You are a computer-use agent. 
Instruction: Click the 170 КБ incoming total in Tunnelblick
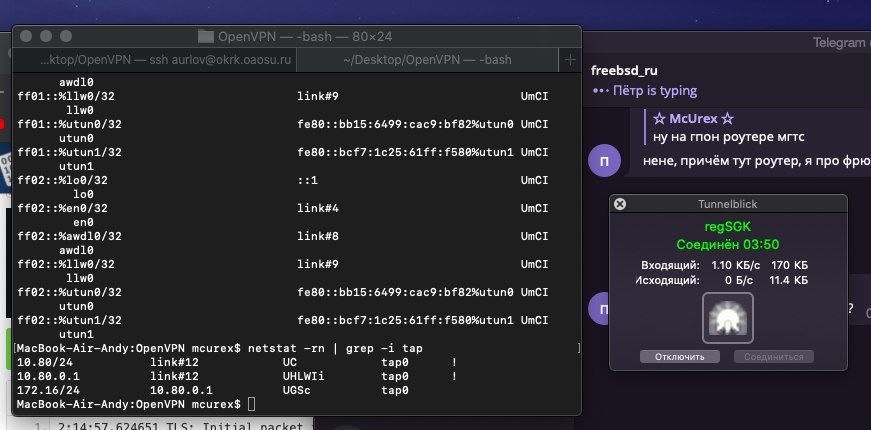[x=789, y=265]
